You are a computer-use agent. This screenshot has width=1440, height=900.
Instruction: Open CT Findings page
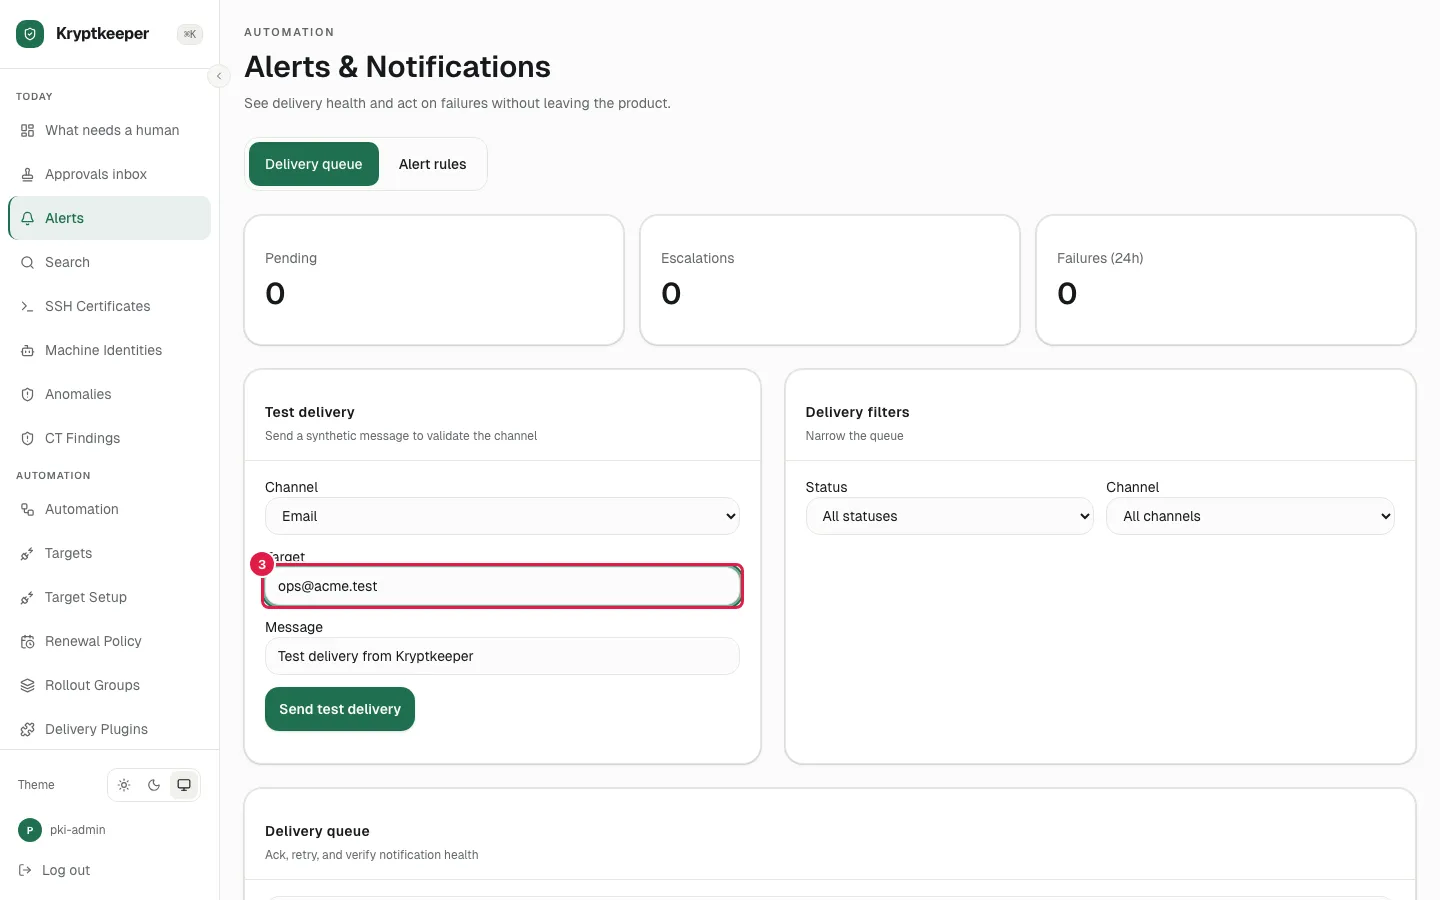click(x=110, y=439)
